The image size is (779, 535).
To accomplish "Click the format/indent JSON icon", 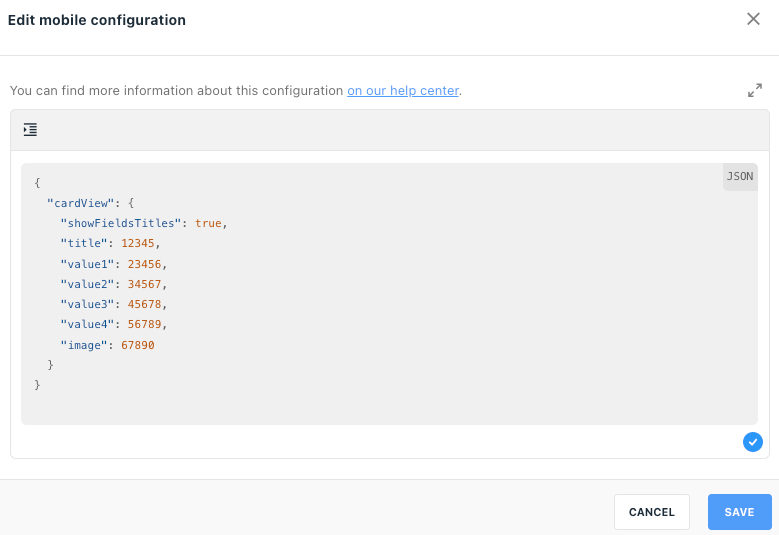I will coord(30,130).
